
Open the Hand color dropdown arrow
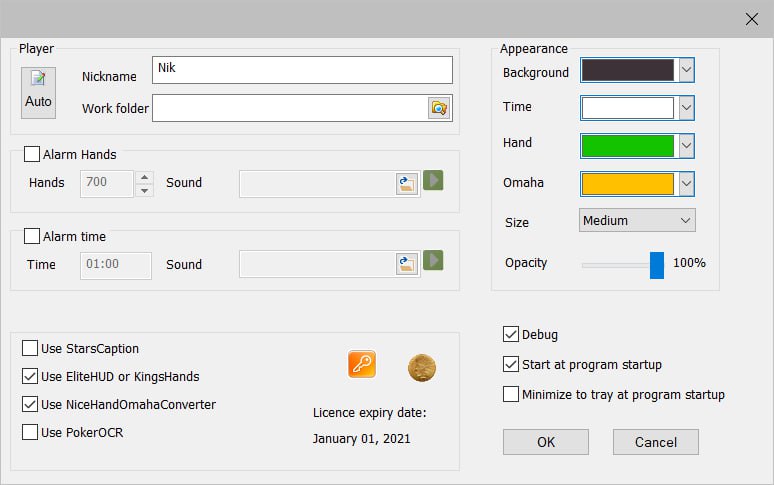[686, 146]
